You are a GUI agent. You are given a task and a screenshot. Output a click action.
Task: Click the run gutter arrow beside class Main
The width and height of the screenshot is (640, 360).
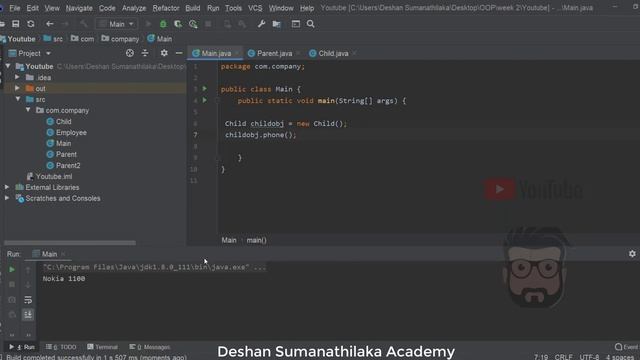[205, 89]
